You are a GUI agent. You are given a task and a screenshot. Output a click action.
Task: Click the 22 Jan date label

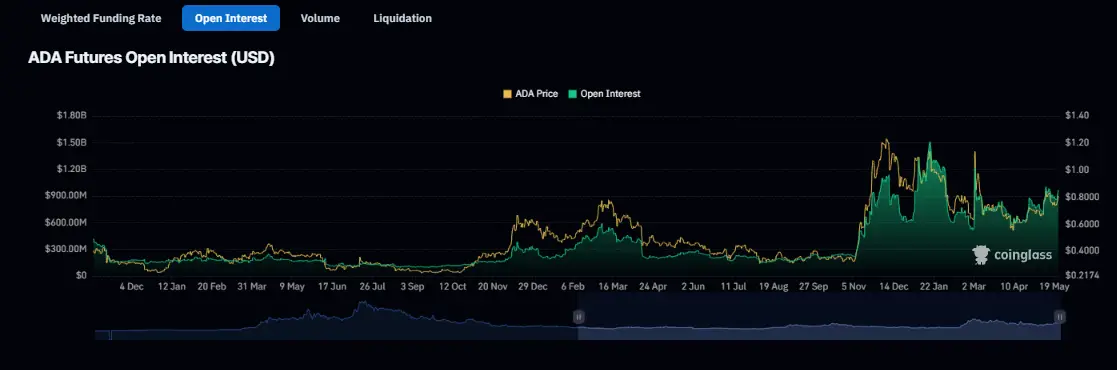pos(934,287)
